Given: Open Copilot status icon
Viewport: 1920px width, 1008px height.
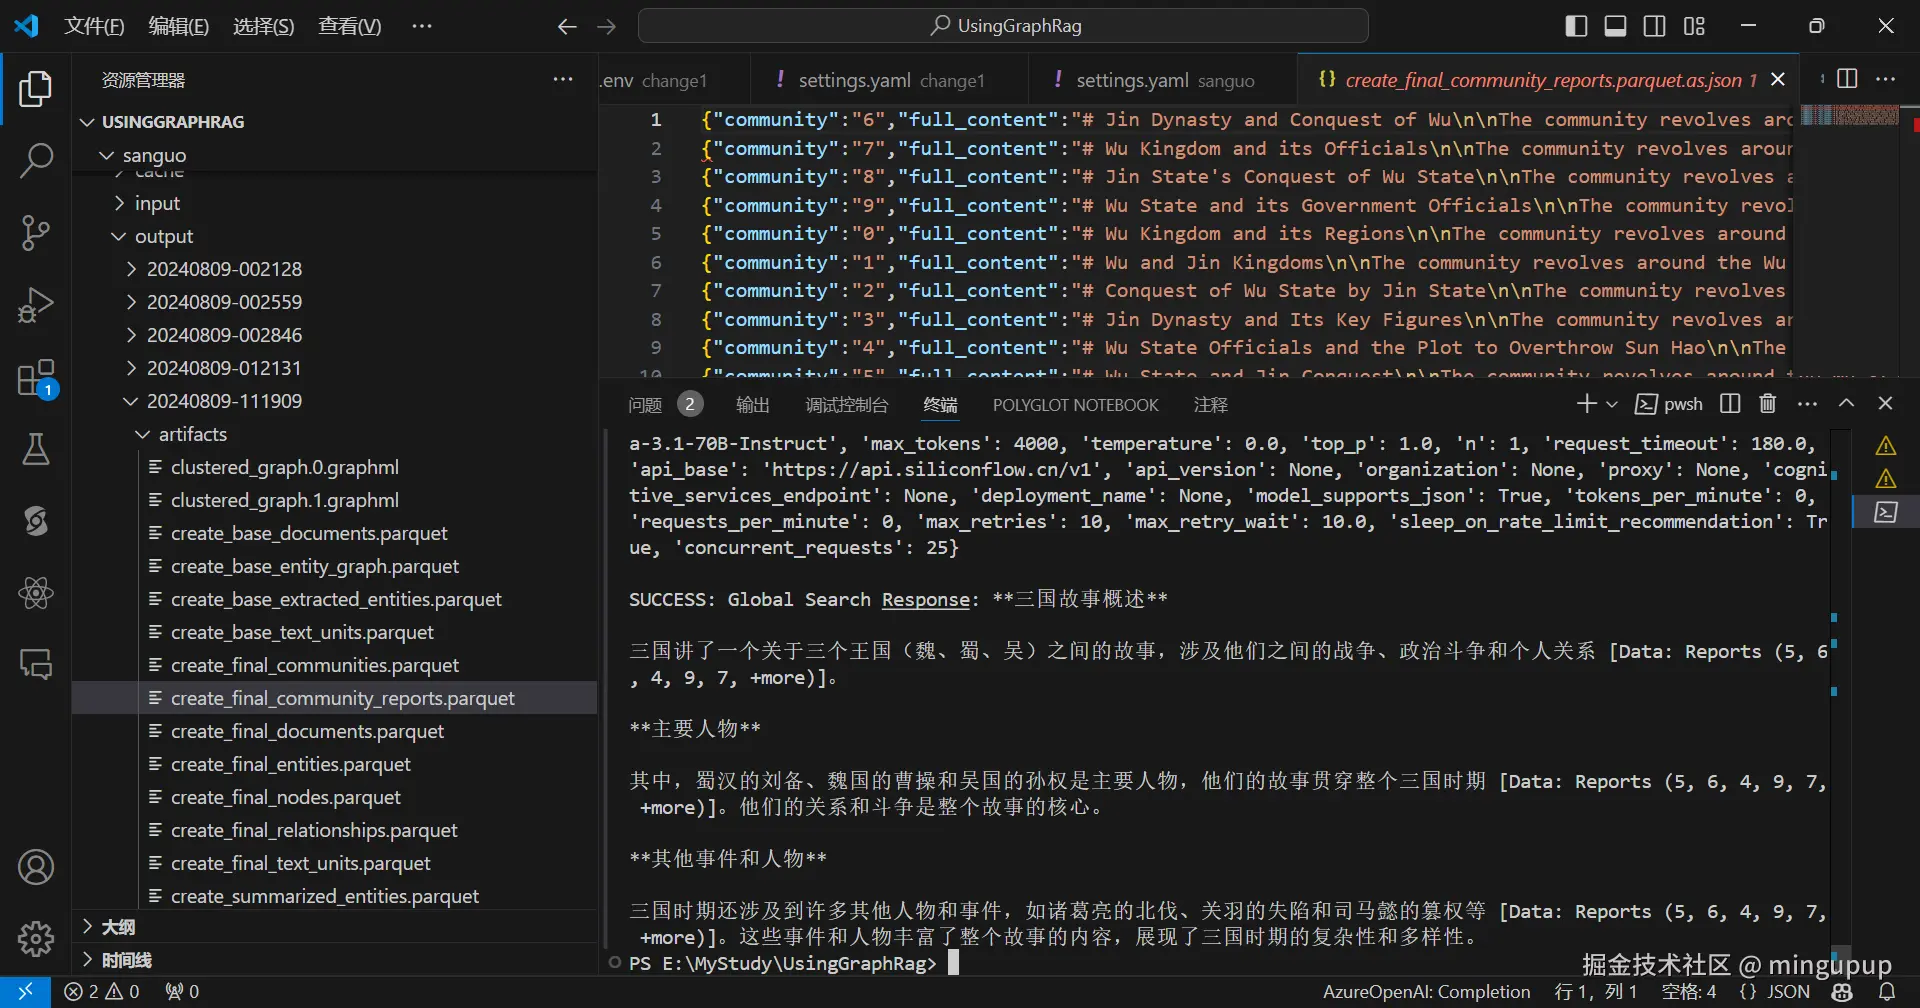Looking at the screenshot, I should [x=1842, y=992].
